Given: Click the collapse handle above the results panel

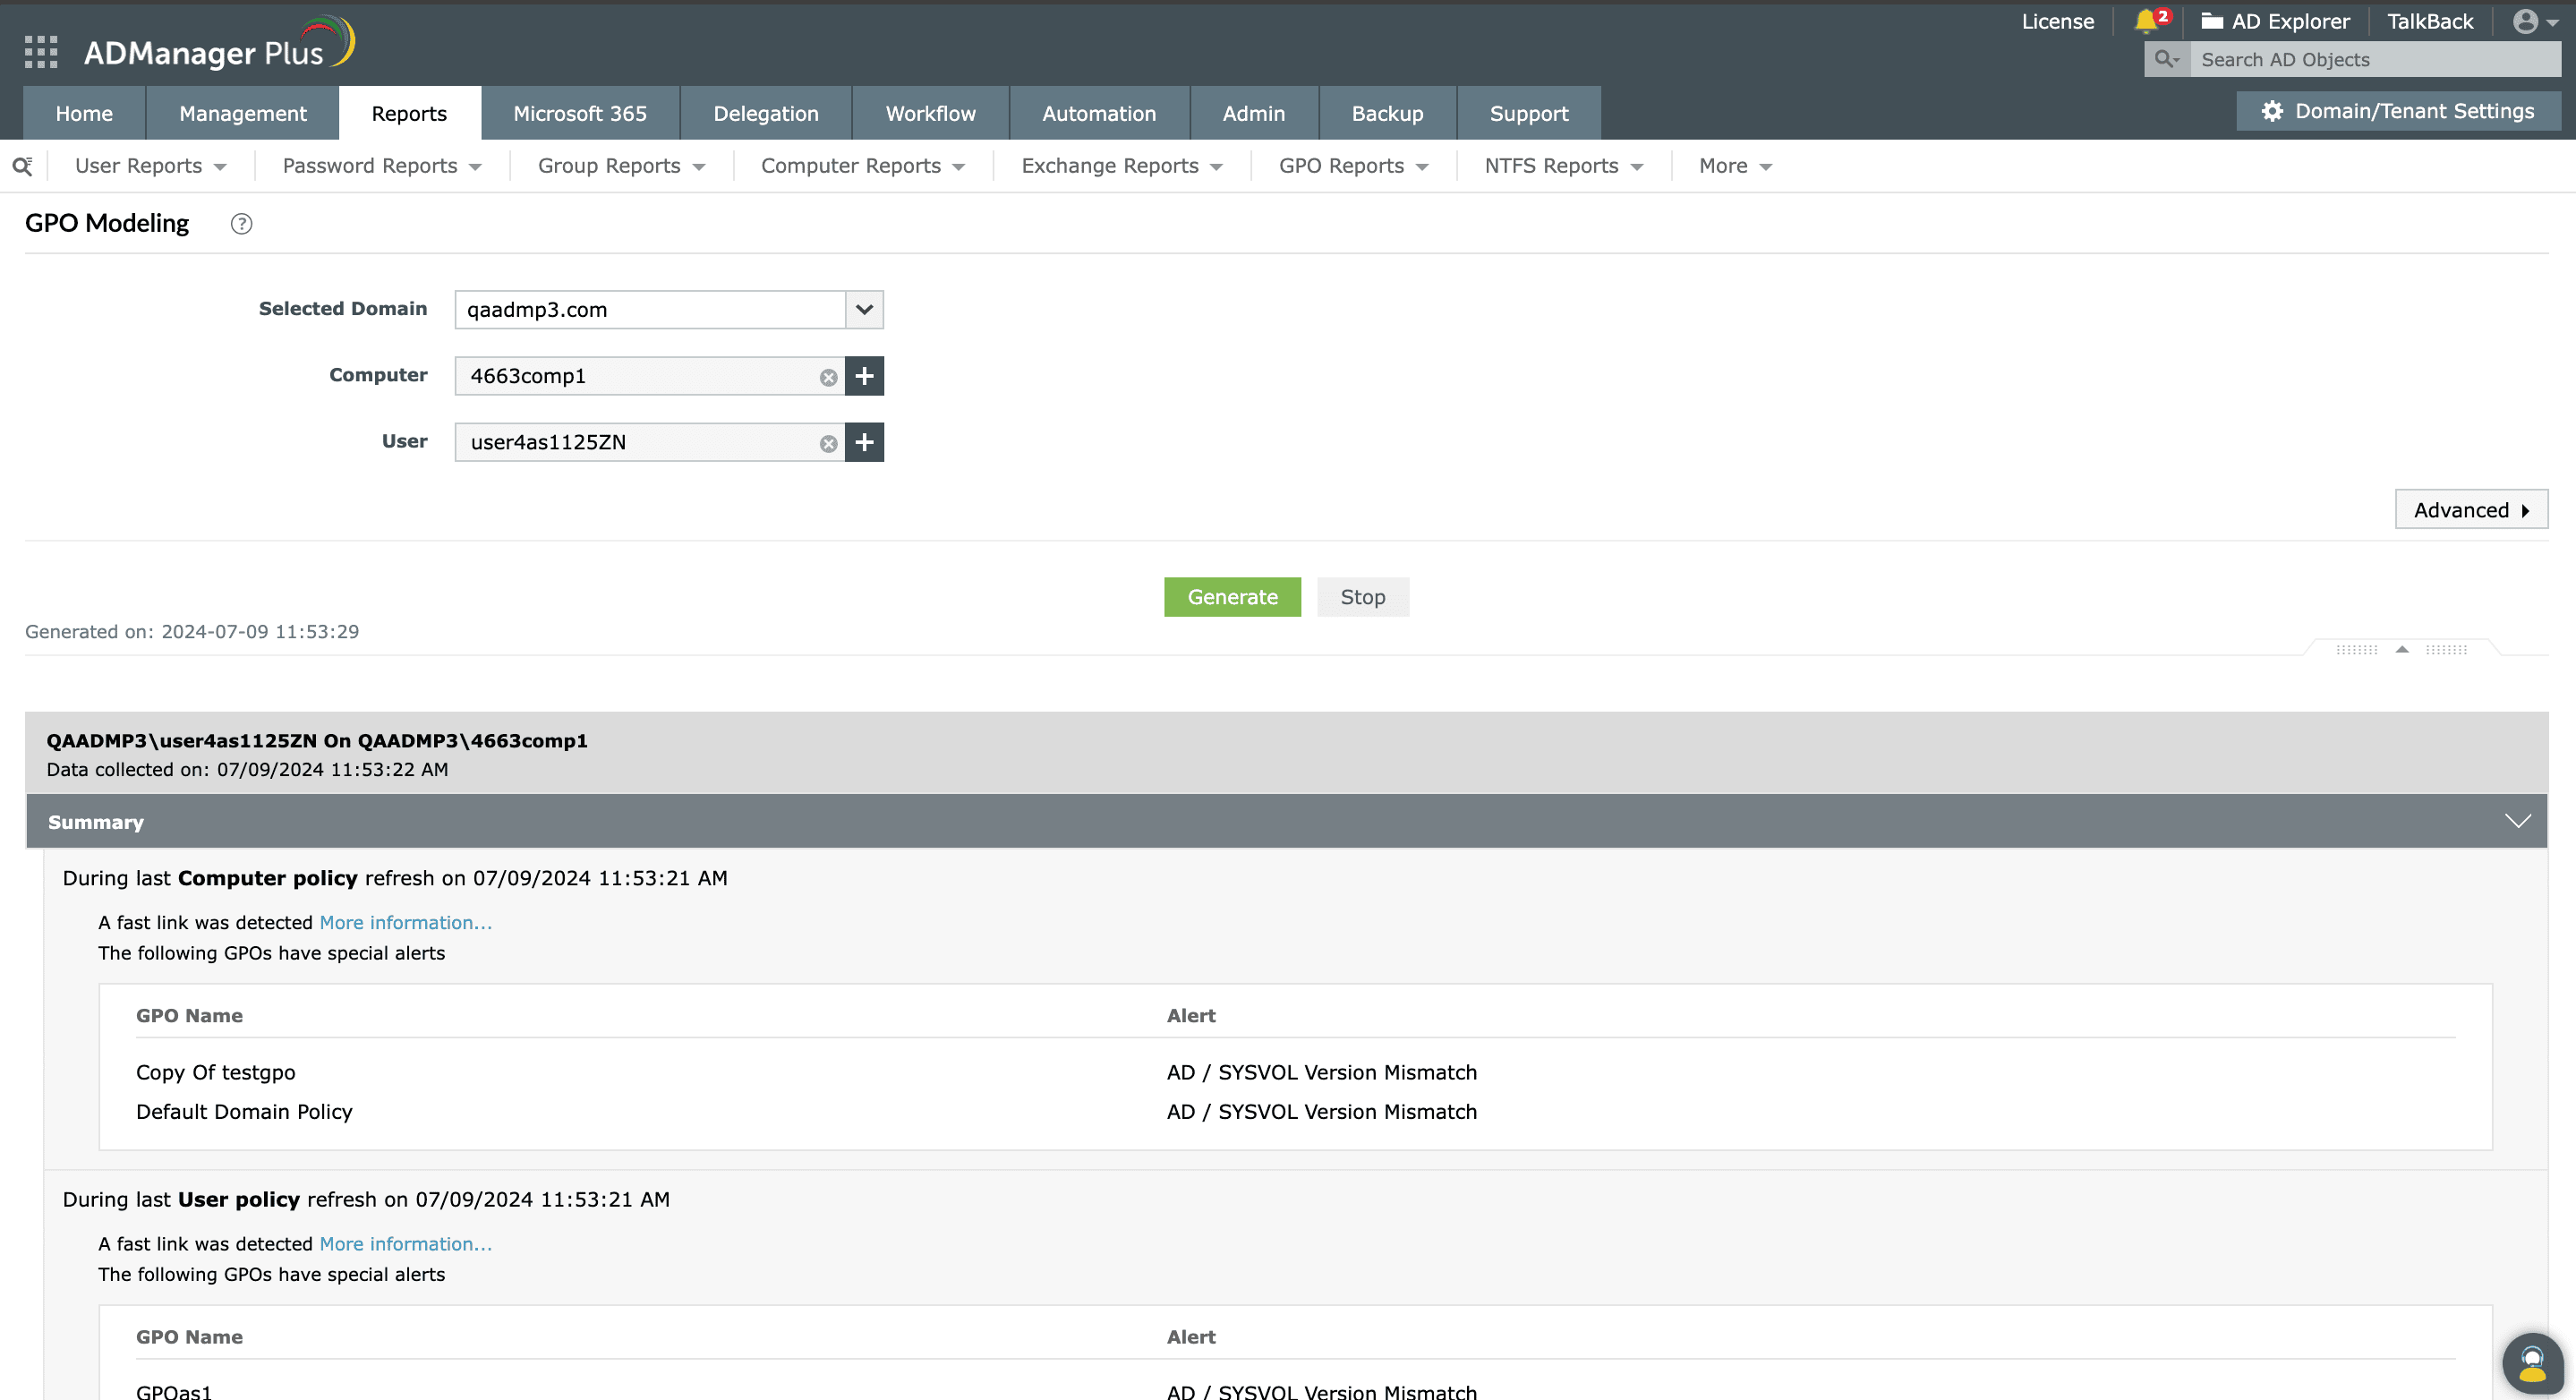Looking at the screenshot, I should point(2401,650).
